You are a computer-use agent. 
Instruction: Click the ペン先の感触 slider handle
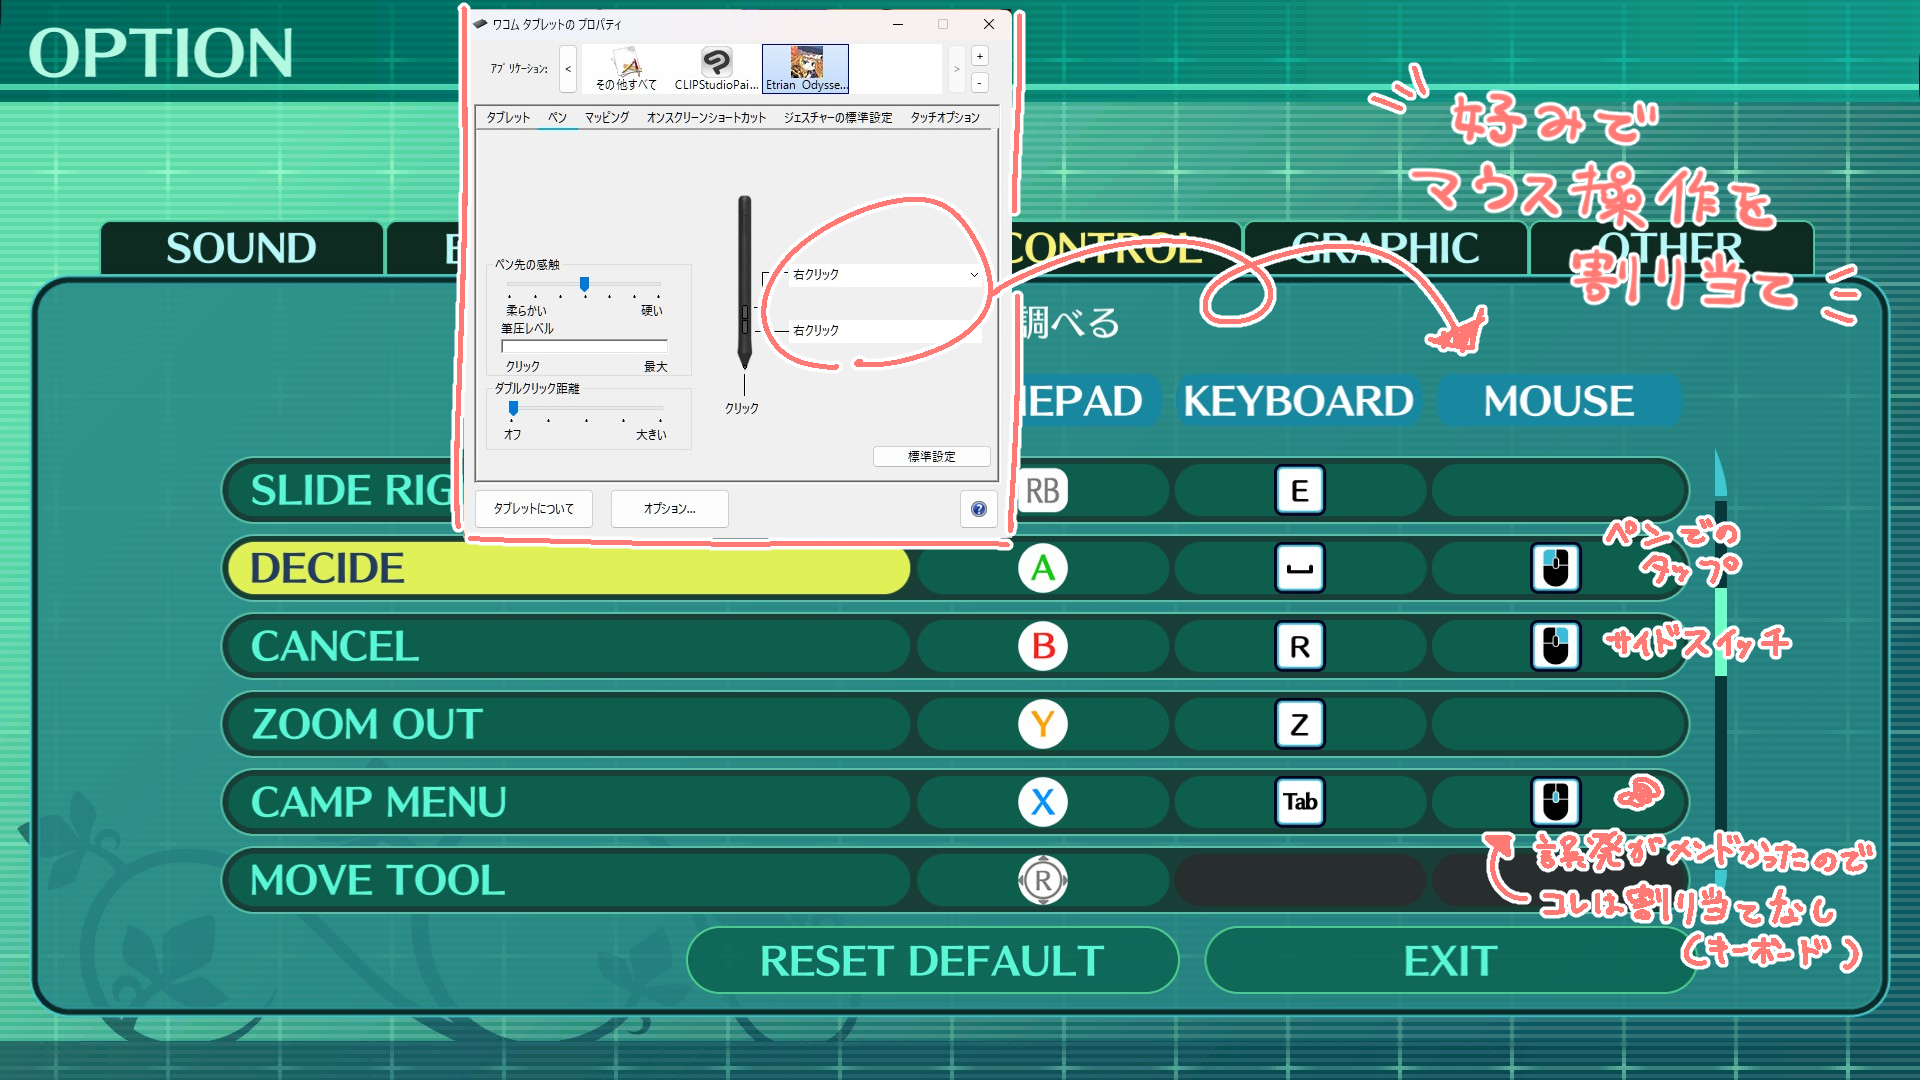point(584,285)
